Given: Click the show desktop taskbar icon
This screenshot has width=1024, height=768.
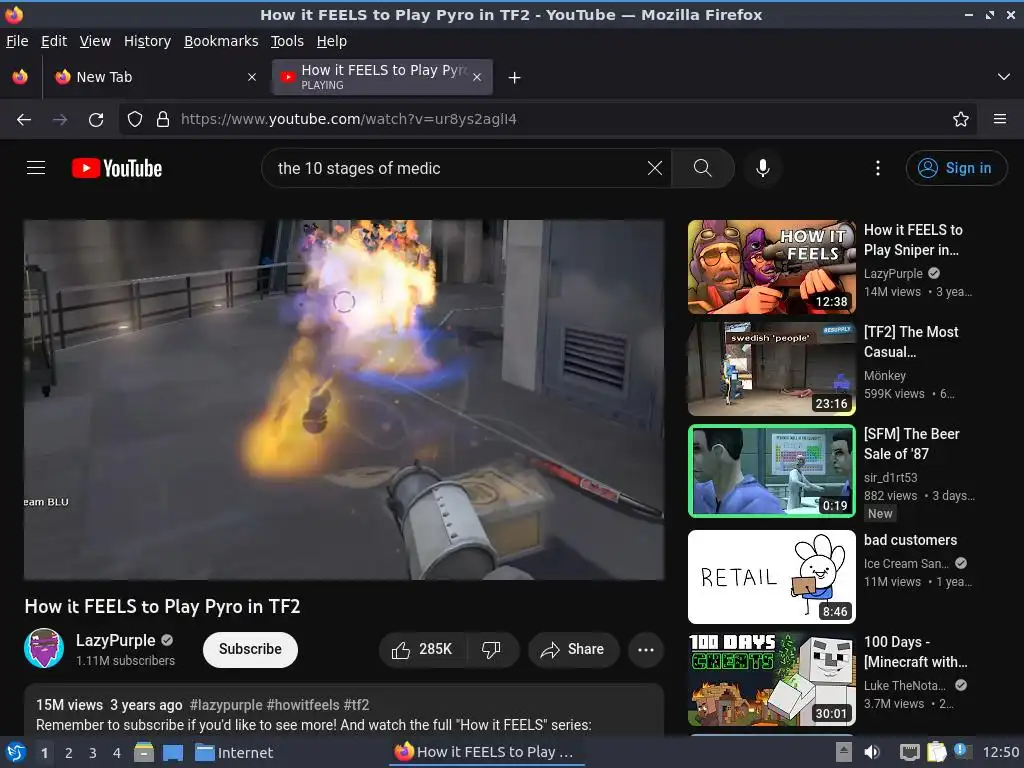Looking at the screenshot, I should [x=173, y=753].
